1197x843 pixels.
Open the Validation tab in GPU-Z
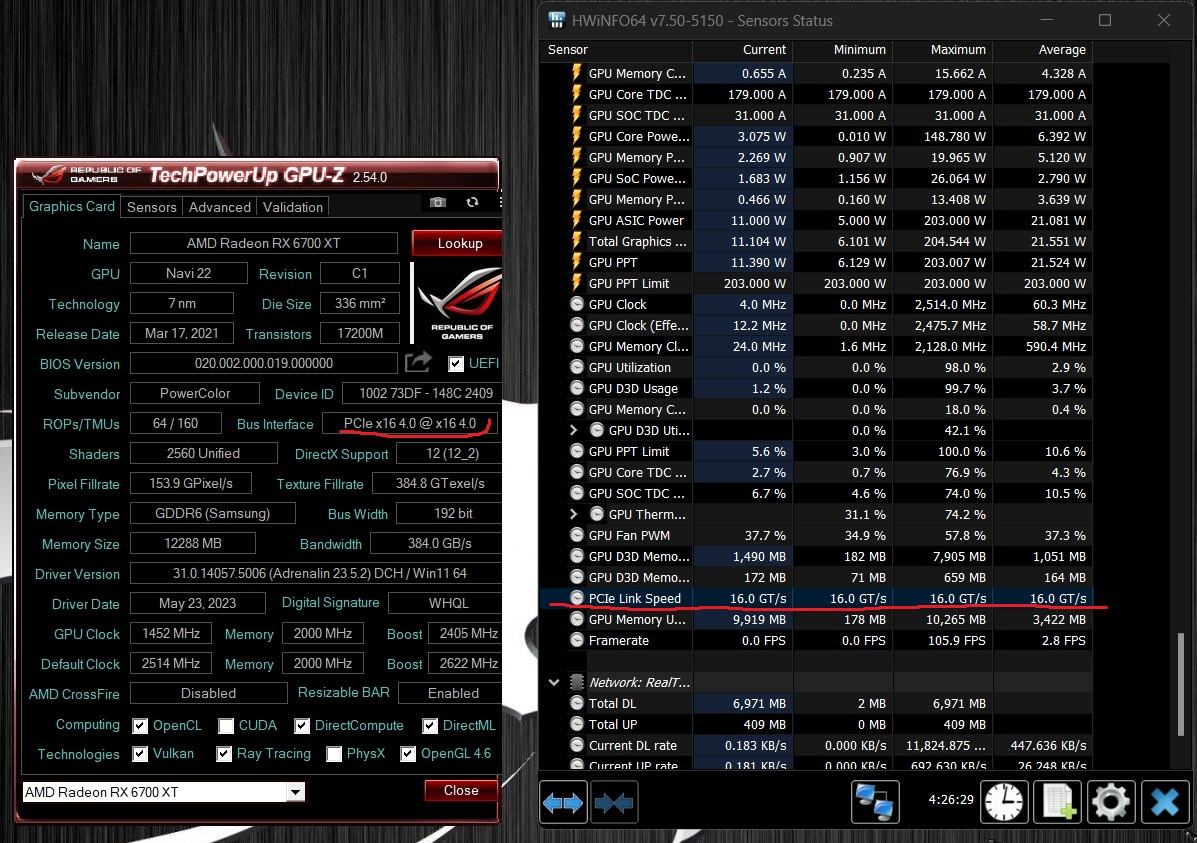[x=293, y=207]
